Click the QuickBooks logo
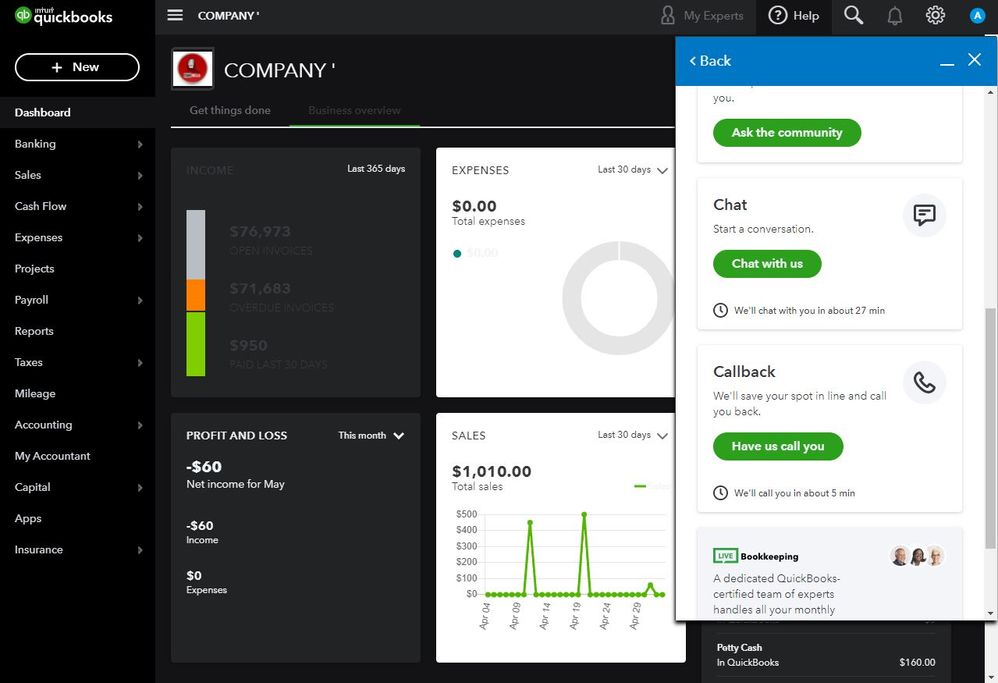This screenshot has width=998, height=683. click(x=64, y=16)
